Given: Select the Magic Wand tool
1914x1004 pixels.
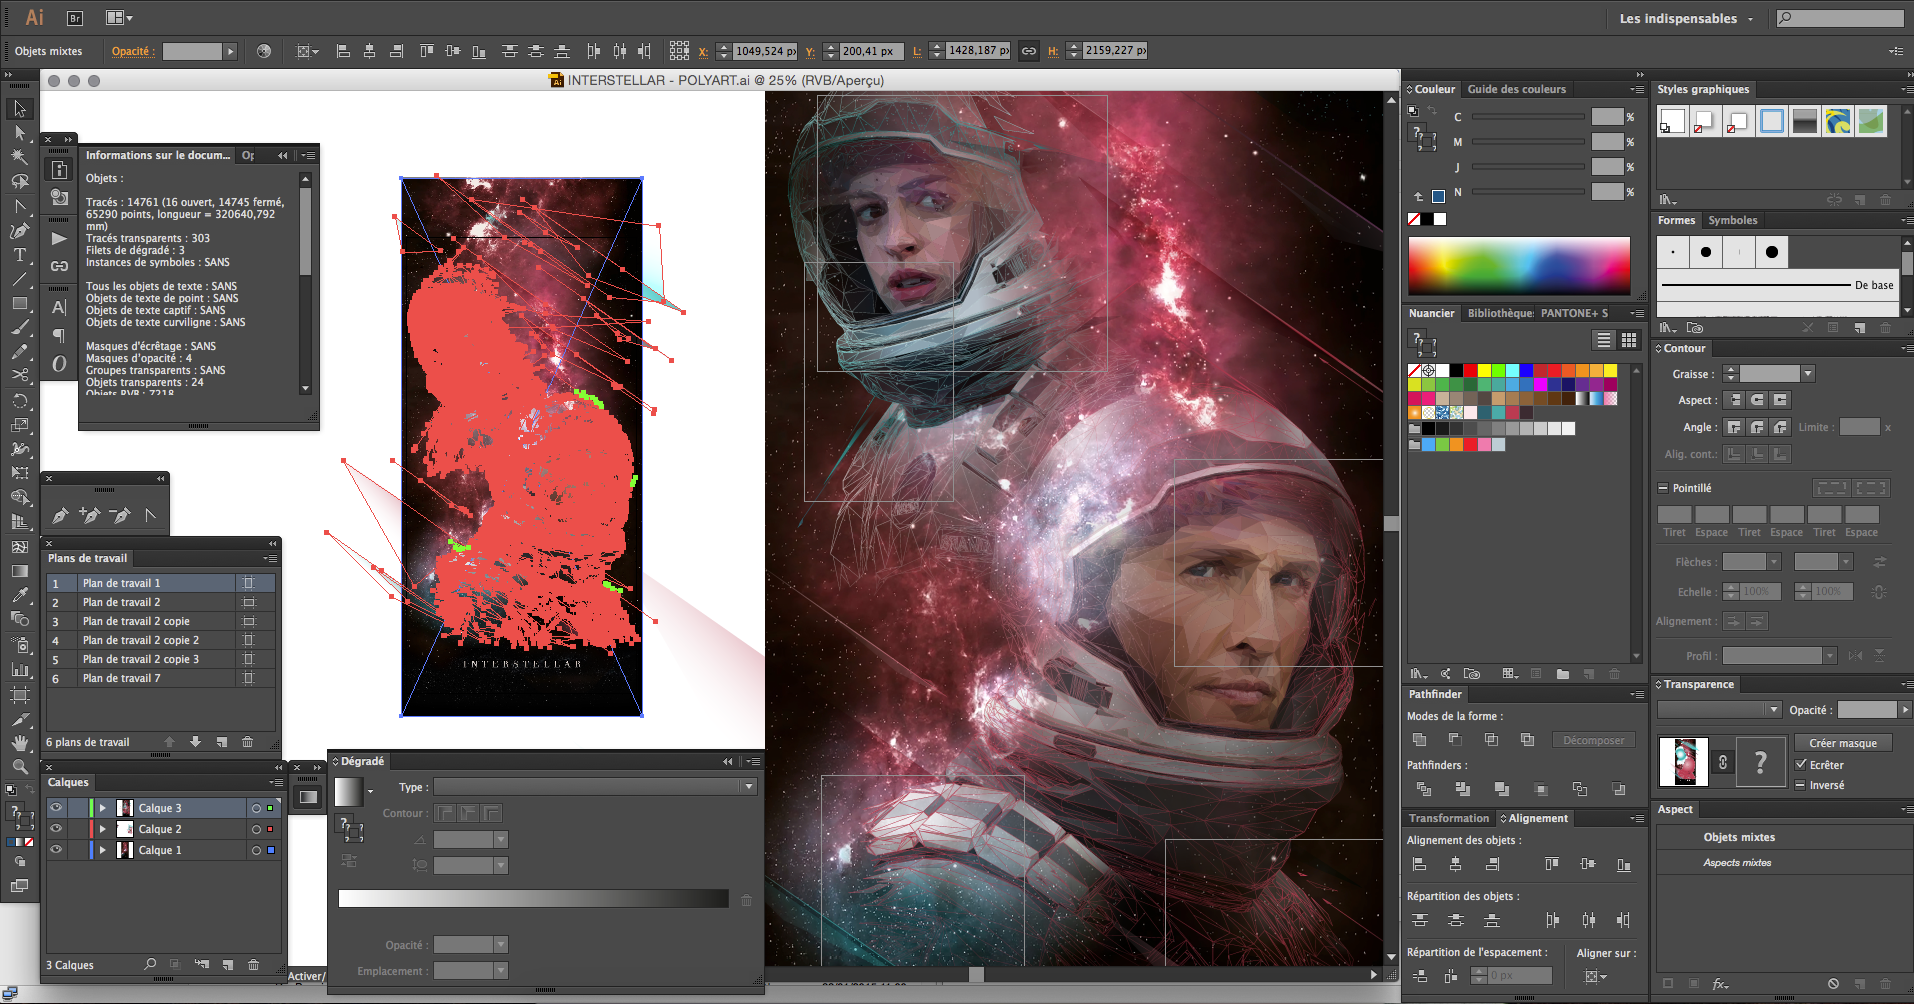Looking at the screenshot, I should [19, 157].
